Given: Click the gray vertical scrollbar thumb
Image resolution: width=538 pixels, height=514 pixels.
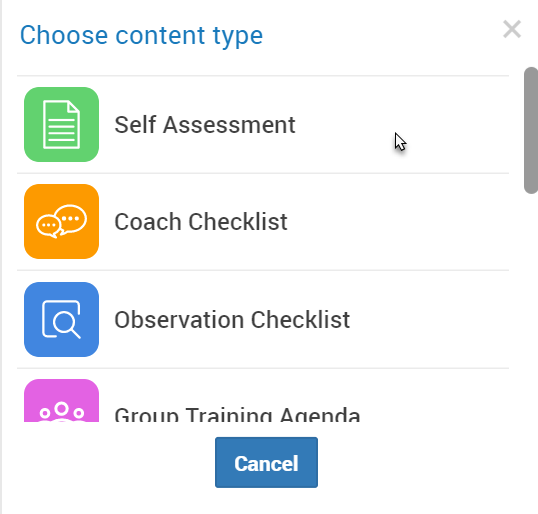Looking at the screenshot, I should [x=531, y=130].
